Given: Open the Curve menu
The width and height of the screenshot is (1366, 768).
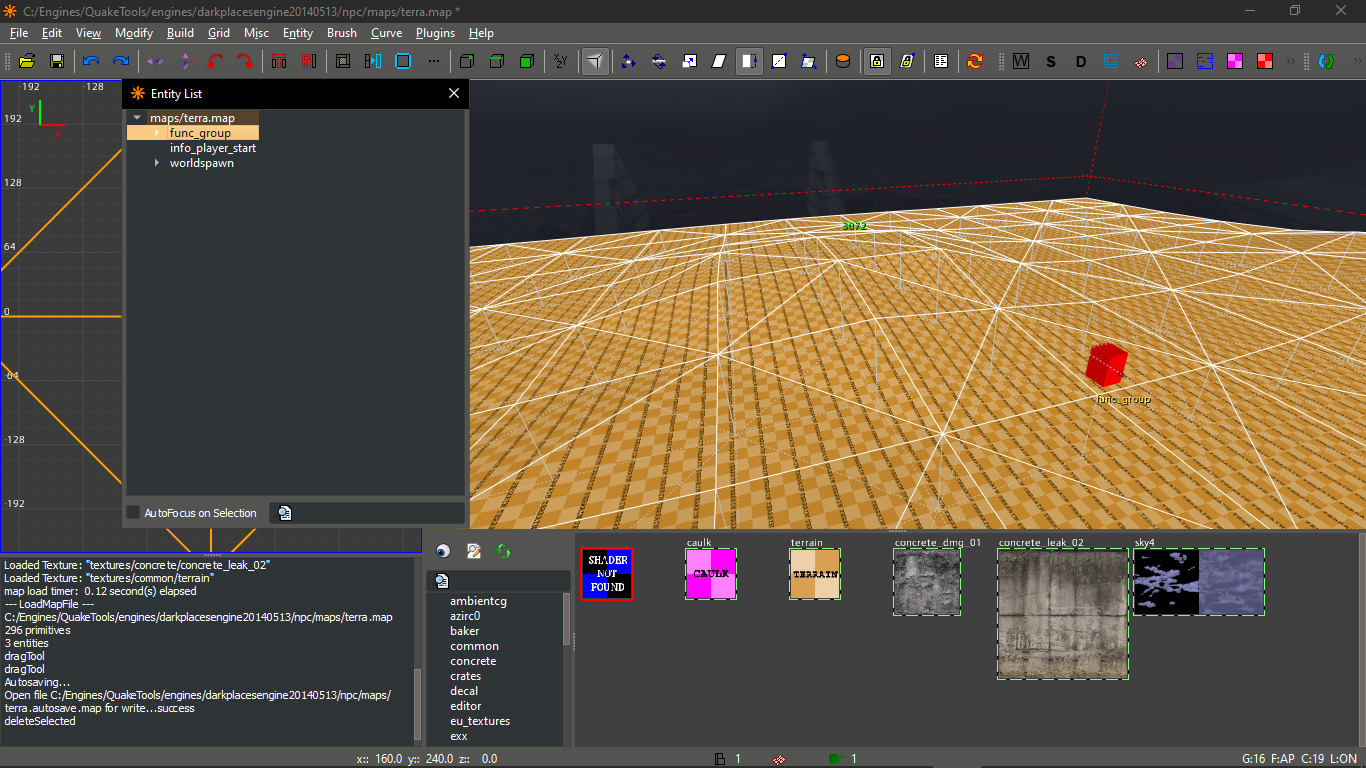Looking at the screenshot, I should 386,33.
